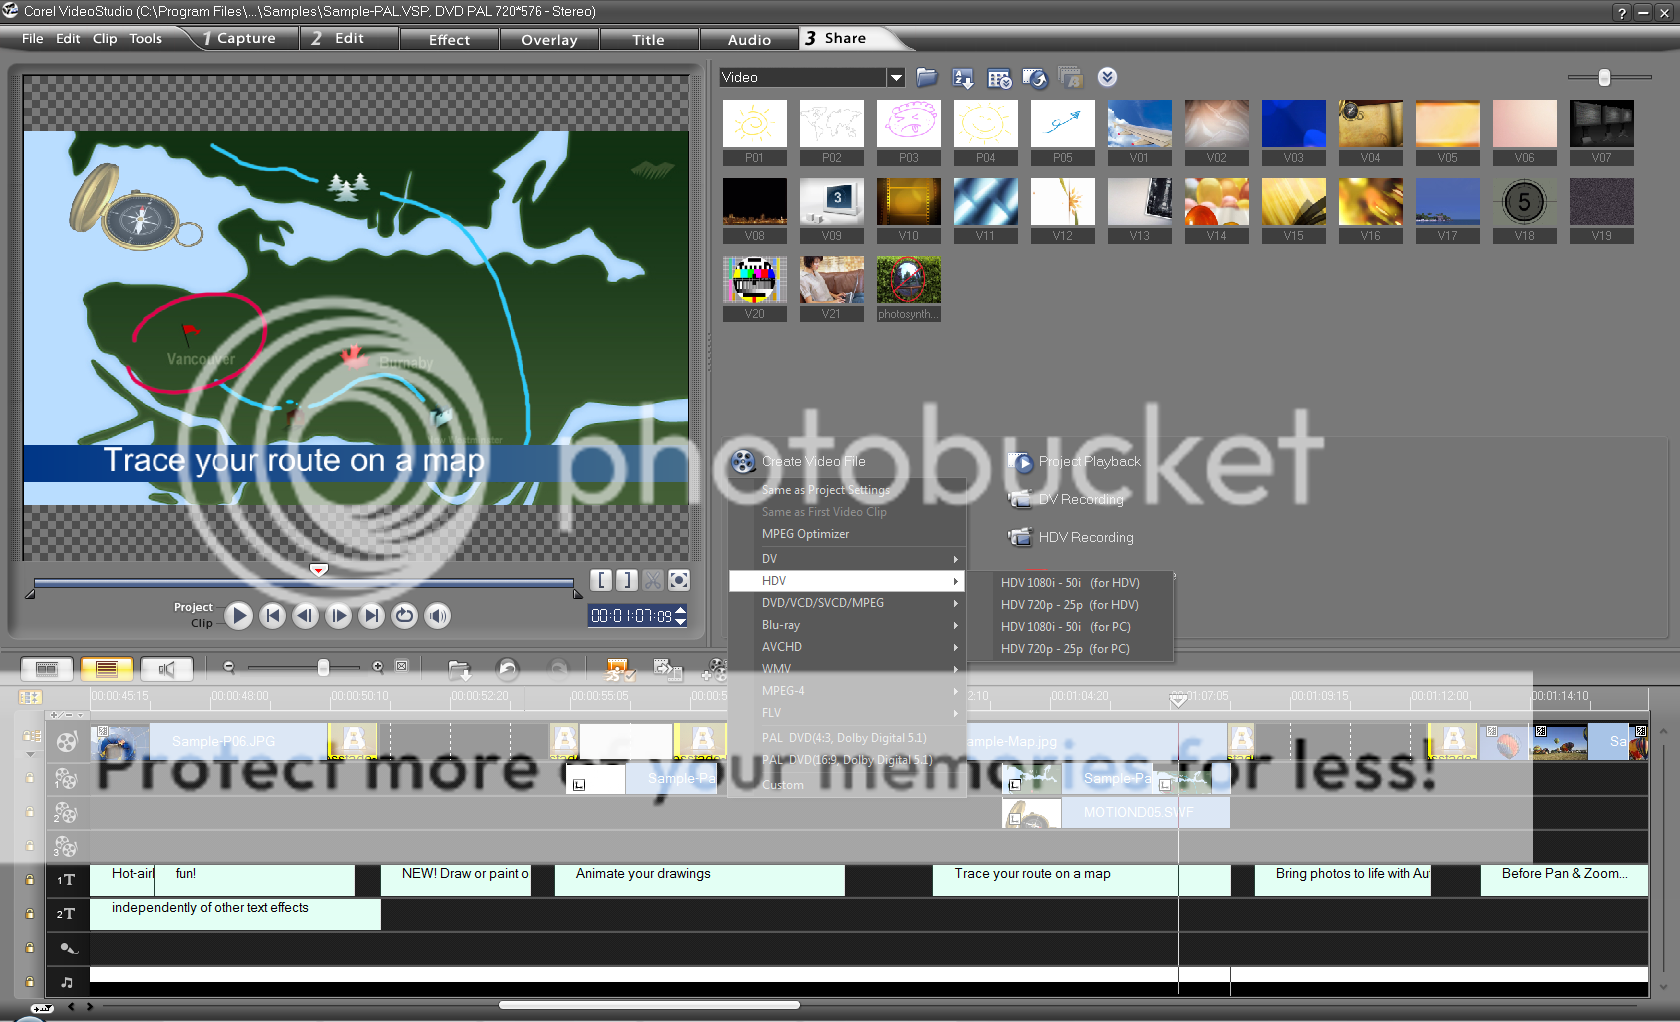Select the Sort clips icon
The height and width of the screenshot is (1022, 1680).
tap(961, 77)
